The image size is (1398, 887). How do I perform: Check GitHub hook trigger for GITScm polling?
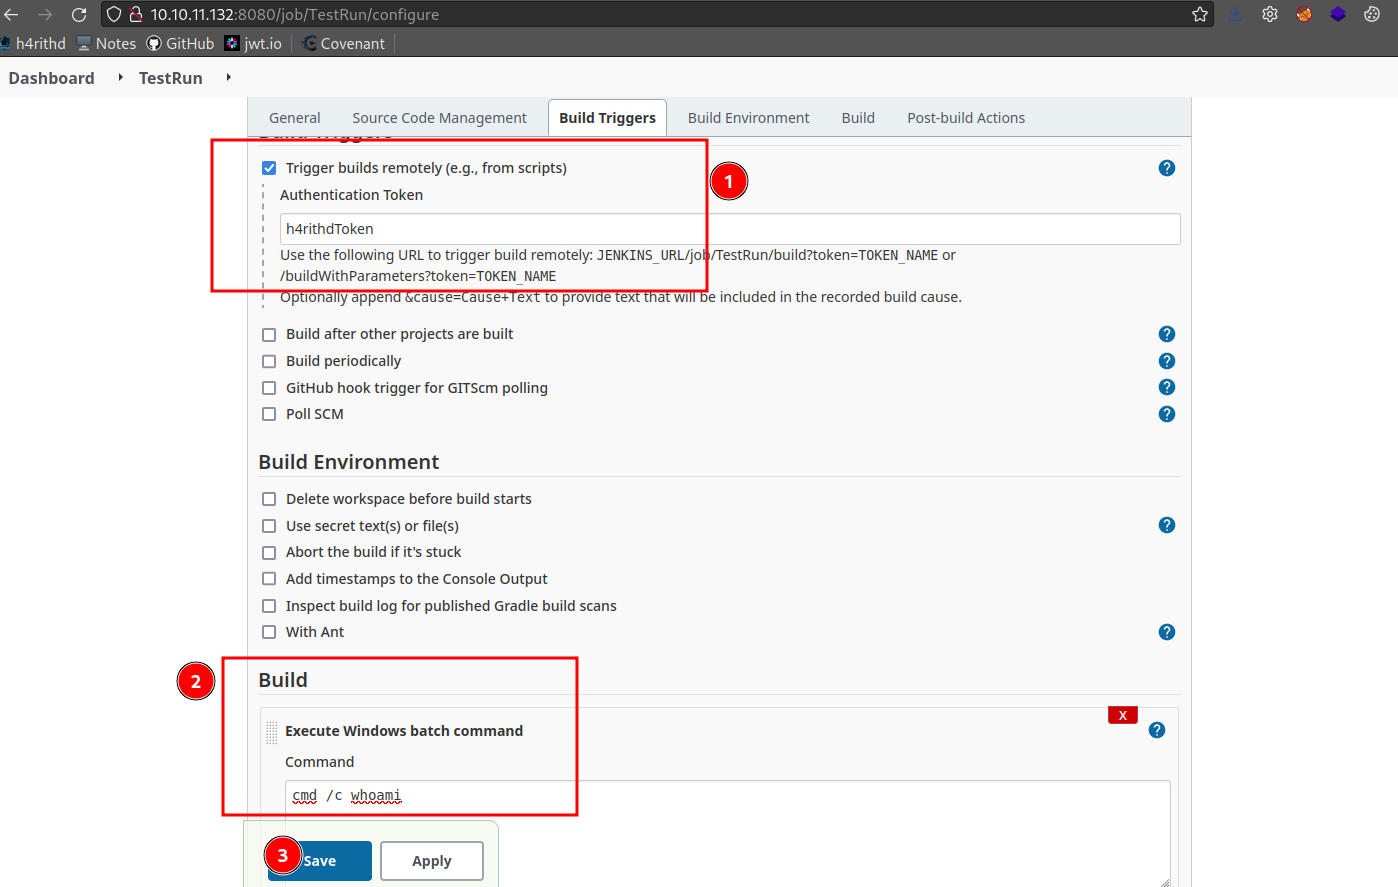(269, 388)
